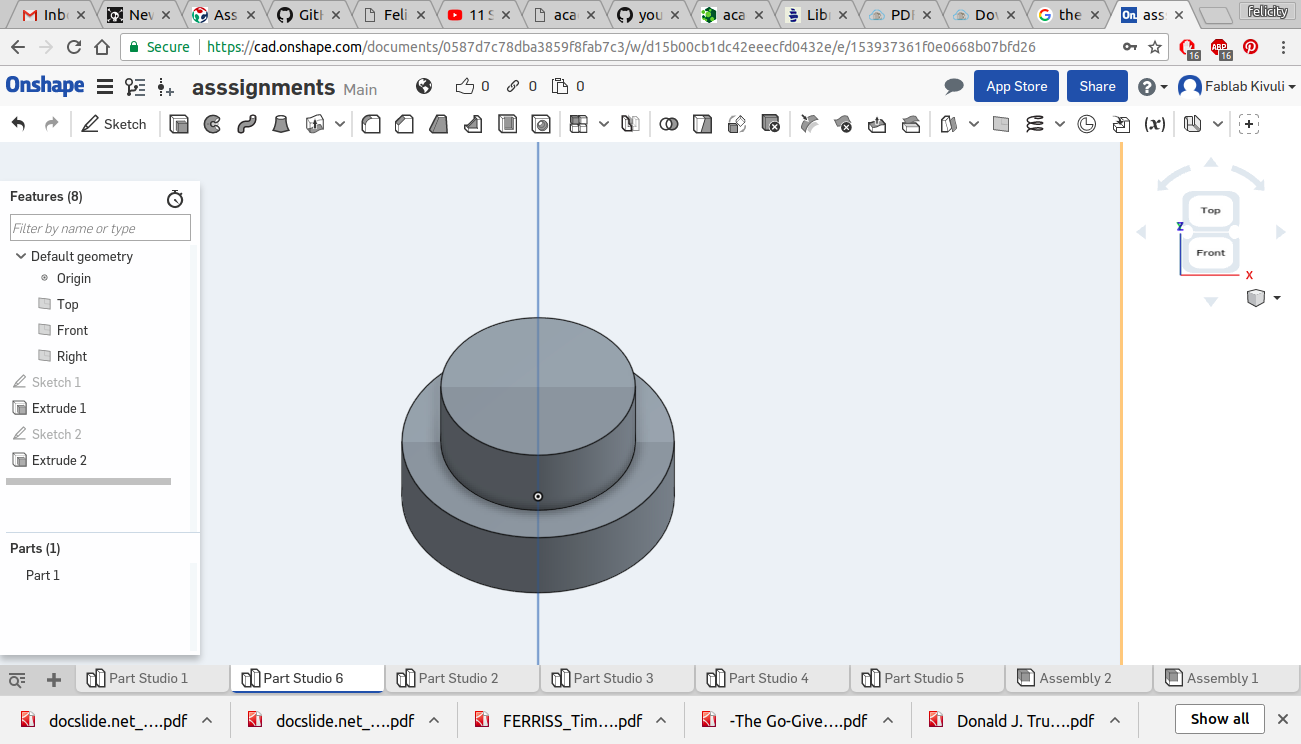Click the Share button

[x=1097, y=86]
